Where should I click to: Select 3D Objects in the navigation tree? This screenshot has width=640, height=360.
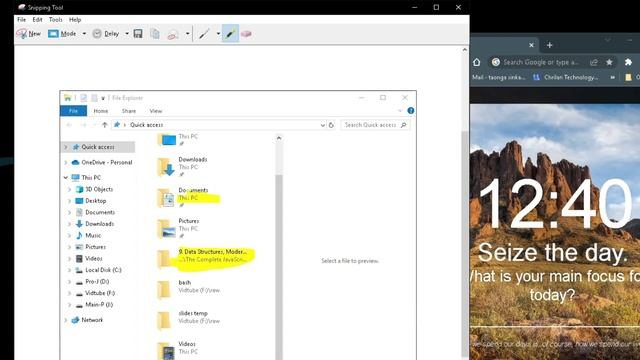(99, 189)
